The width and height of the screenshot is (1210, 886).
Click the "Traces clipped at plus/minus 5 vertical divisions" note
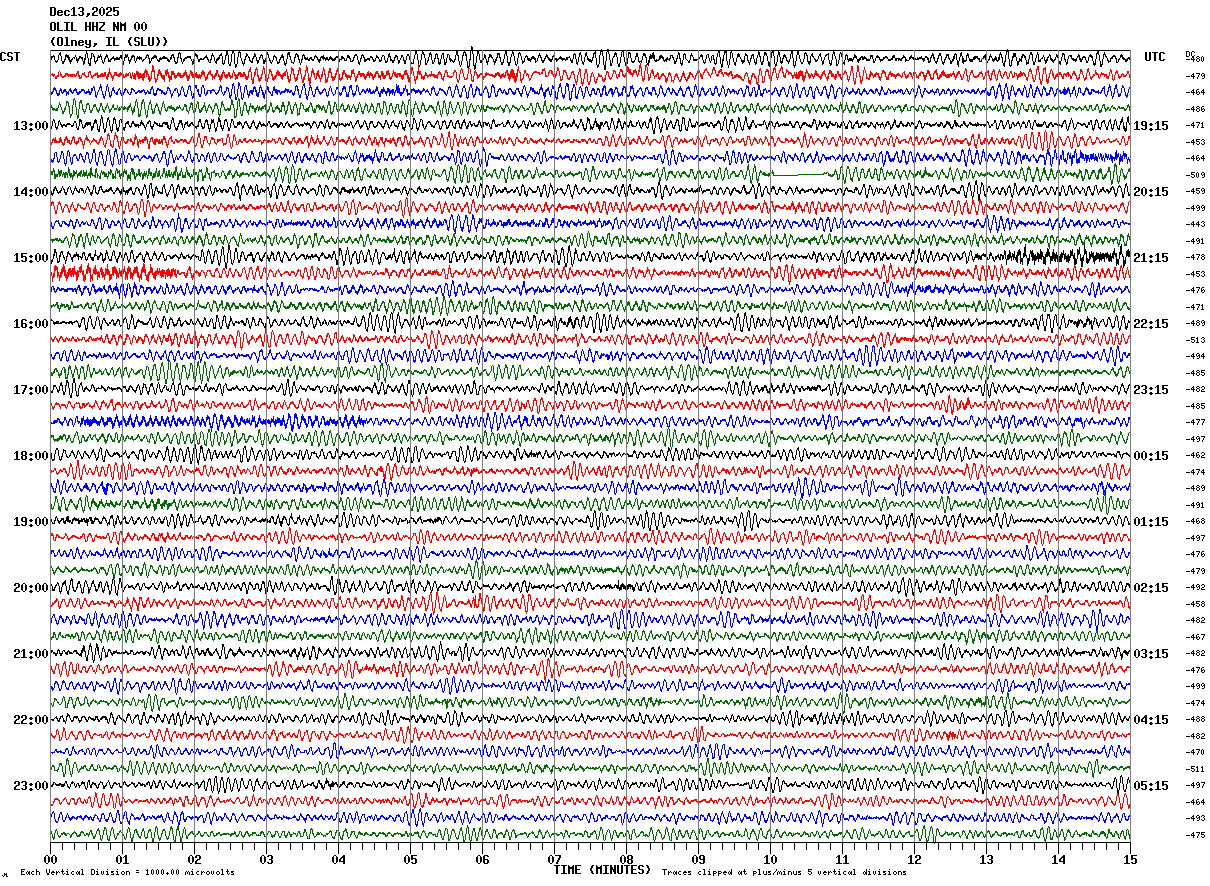(x=784, y=872)
